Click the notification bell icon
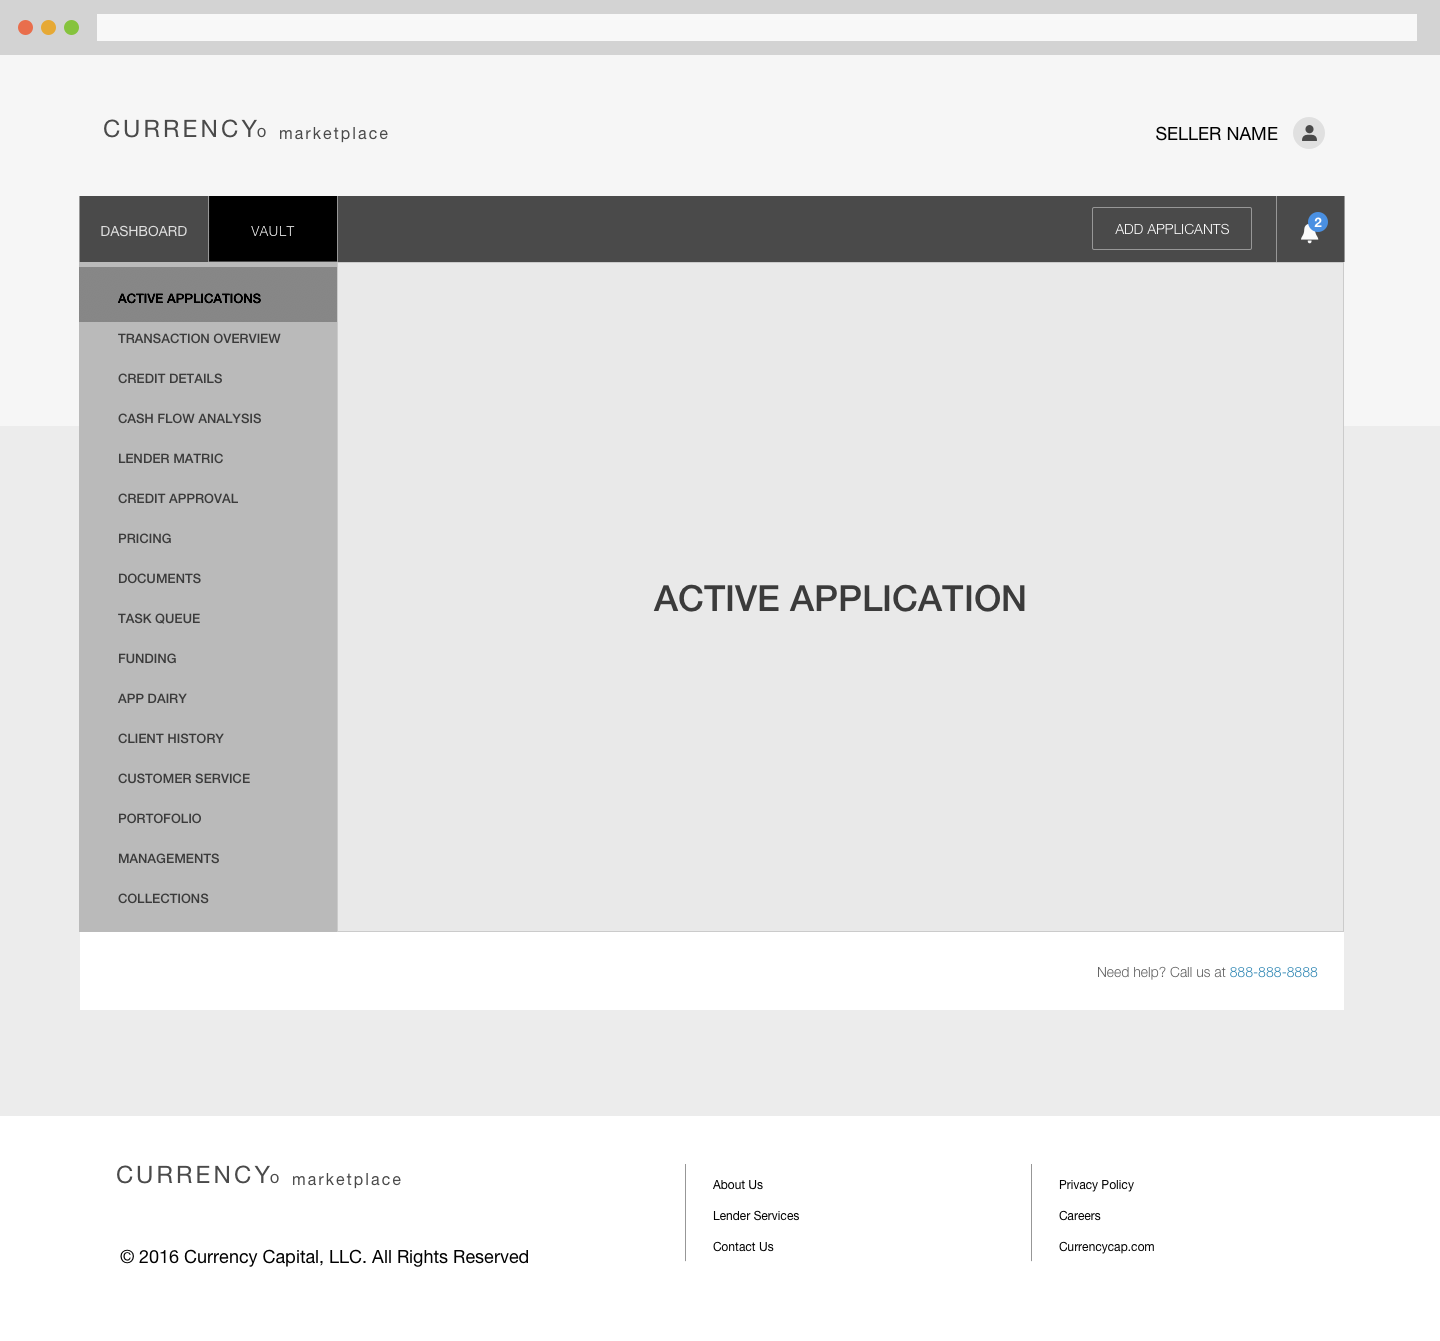1440x1341 pixels. (x=1309, y=231)
